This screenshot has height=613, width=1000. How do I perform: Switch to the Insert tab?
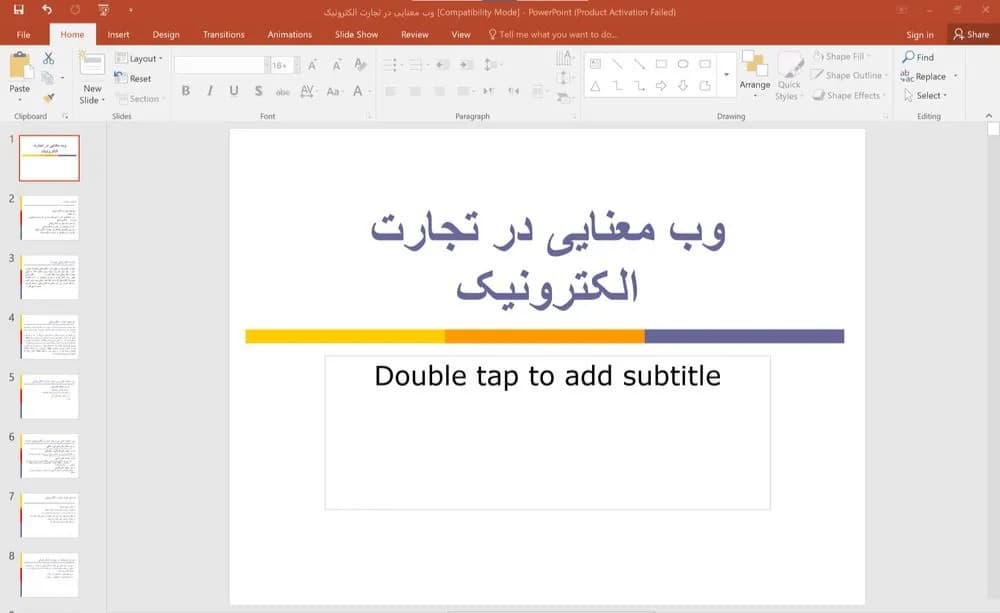tap(119, 34)
